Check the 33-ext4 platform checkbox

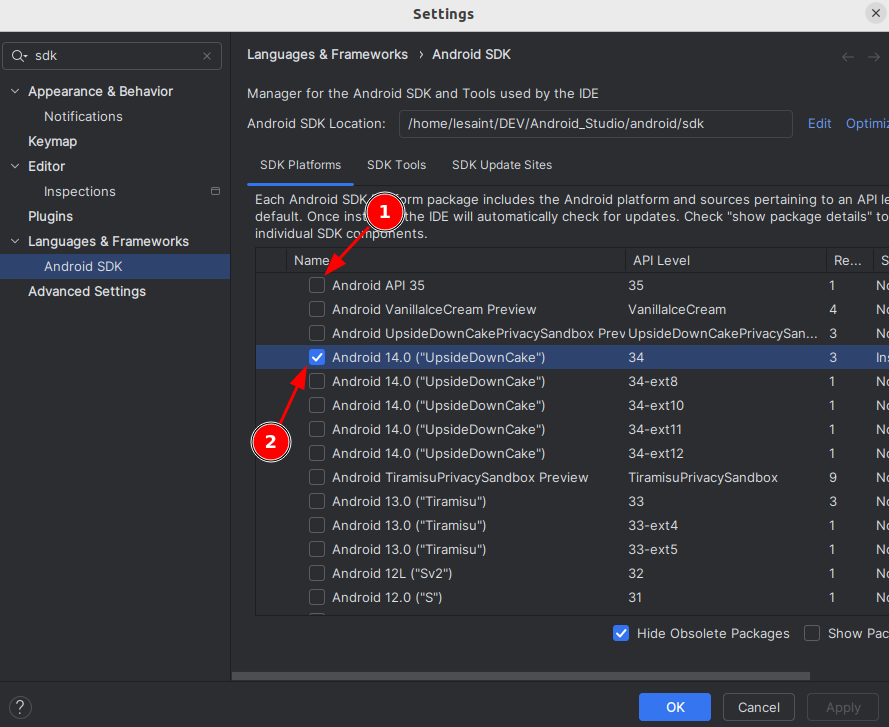click(317, 525)
